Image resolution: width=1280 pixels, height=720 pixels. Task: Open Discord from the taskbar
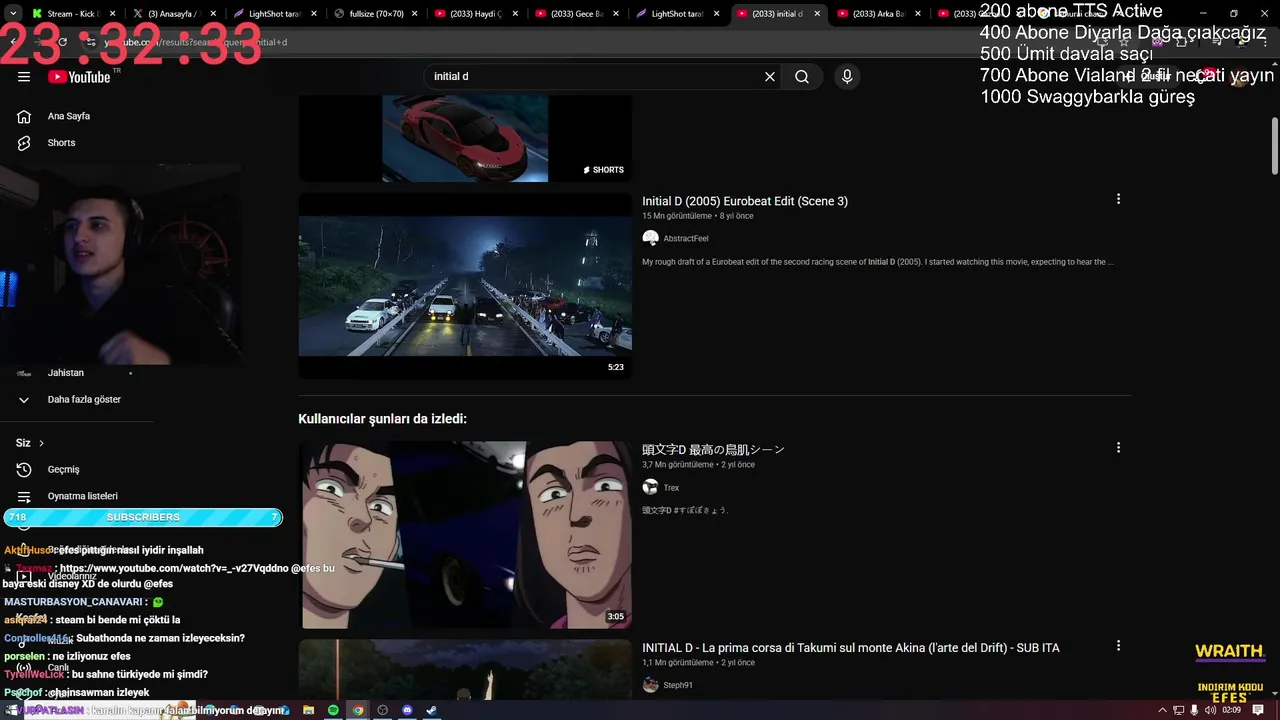407,710
